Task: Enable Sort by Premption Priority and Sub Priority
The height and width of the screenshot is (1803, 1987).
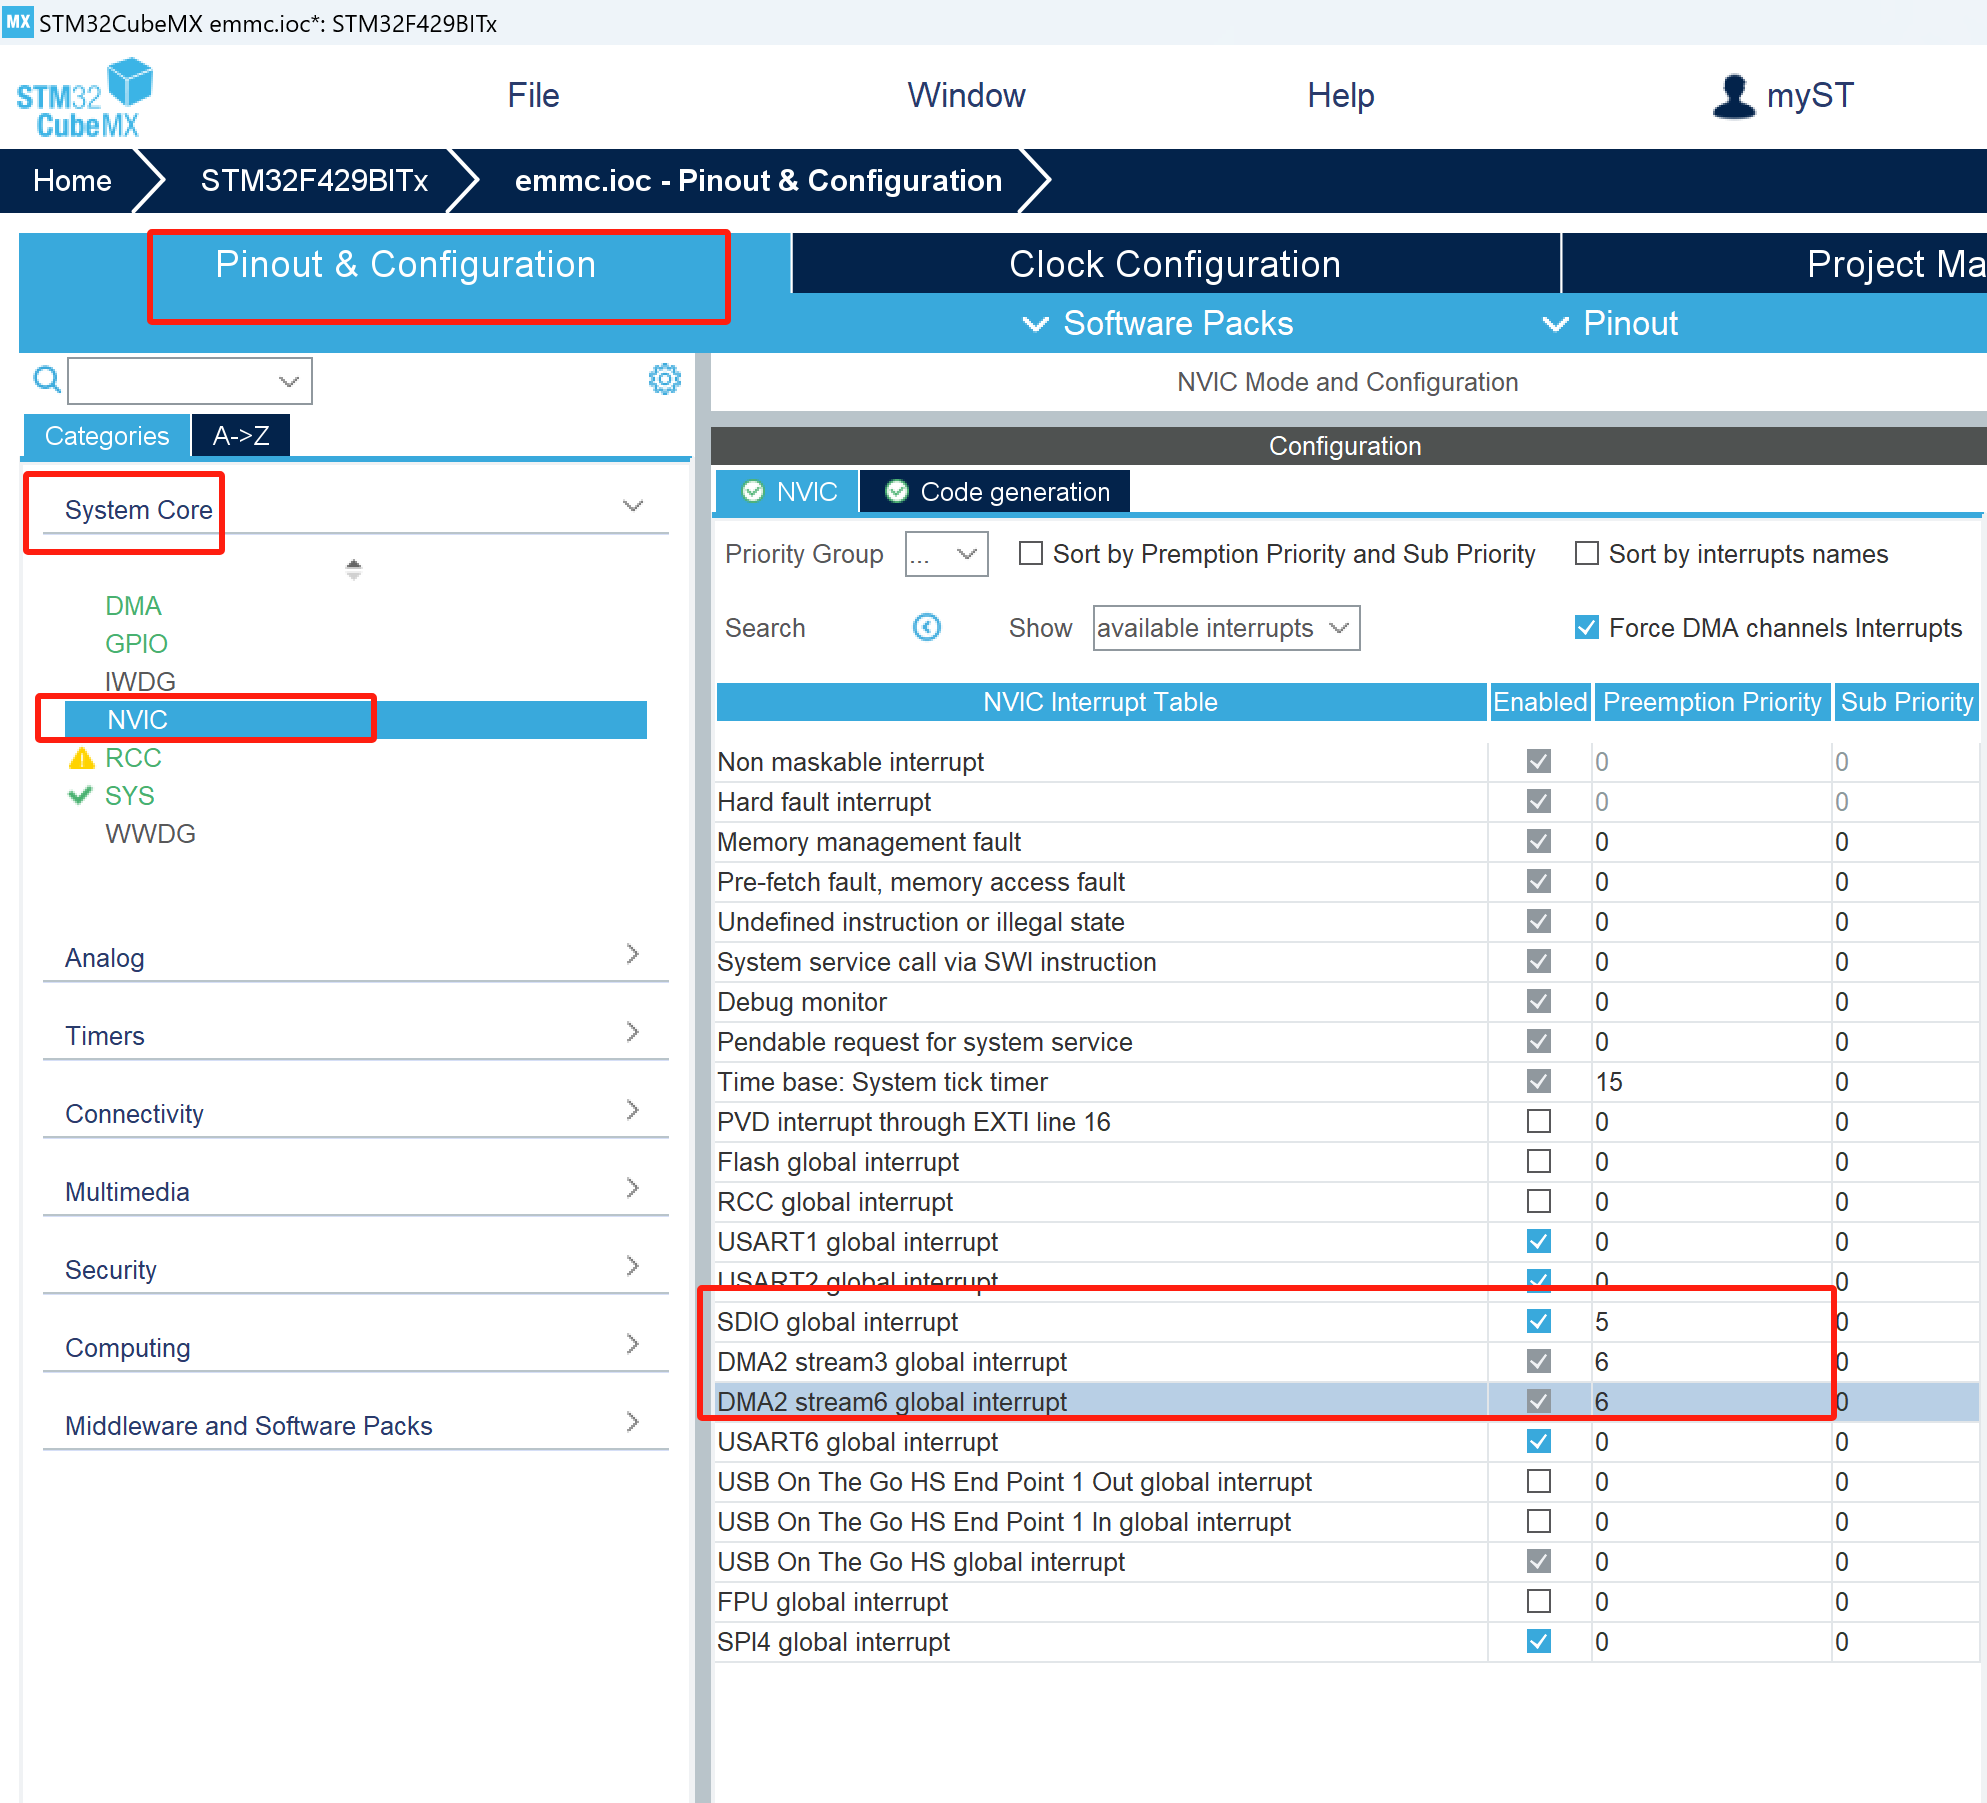Action: (1030, 554)
